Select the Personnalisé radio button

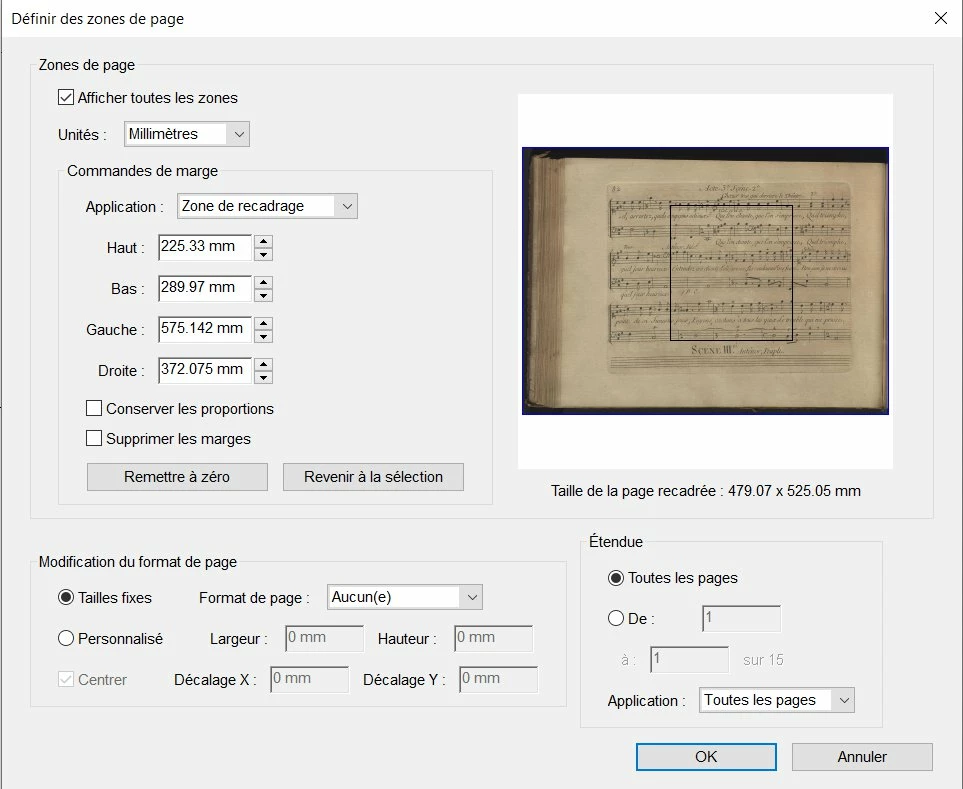click(x=66, y=639)
